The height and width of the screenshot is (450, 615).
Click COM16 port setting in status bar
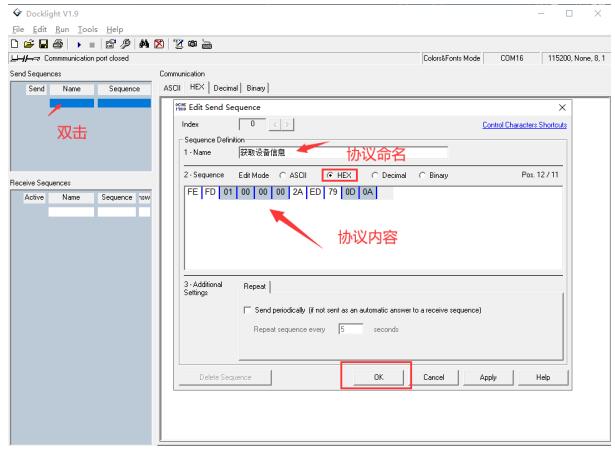click(511, 58)
